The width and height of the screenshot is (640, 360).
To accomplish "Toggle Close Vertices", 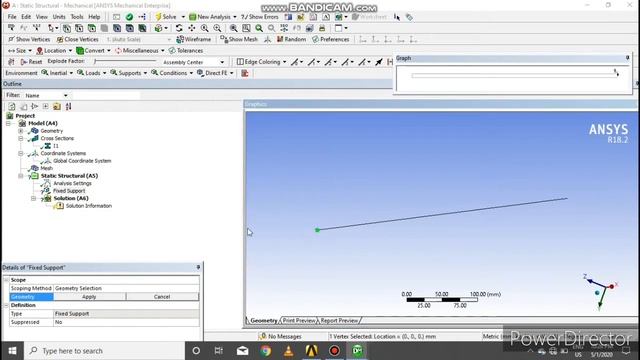I will coord(78,40).
